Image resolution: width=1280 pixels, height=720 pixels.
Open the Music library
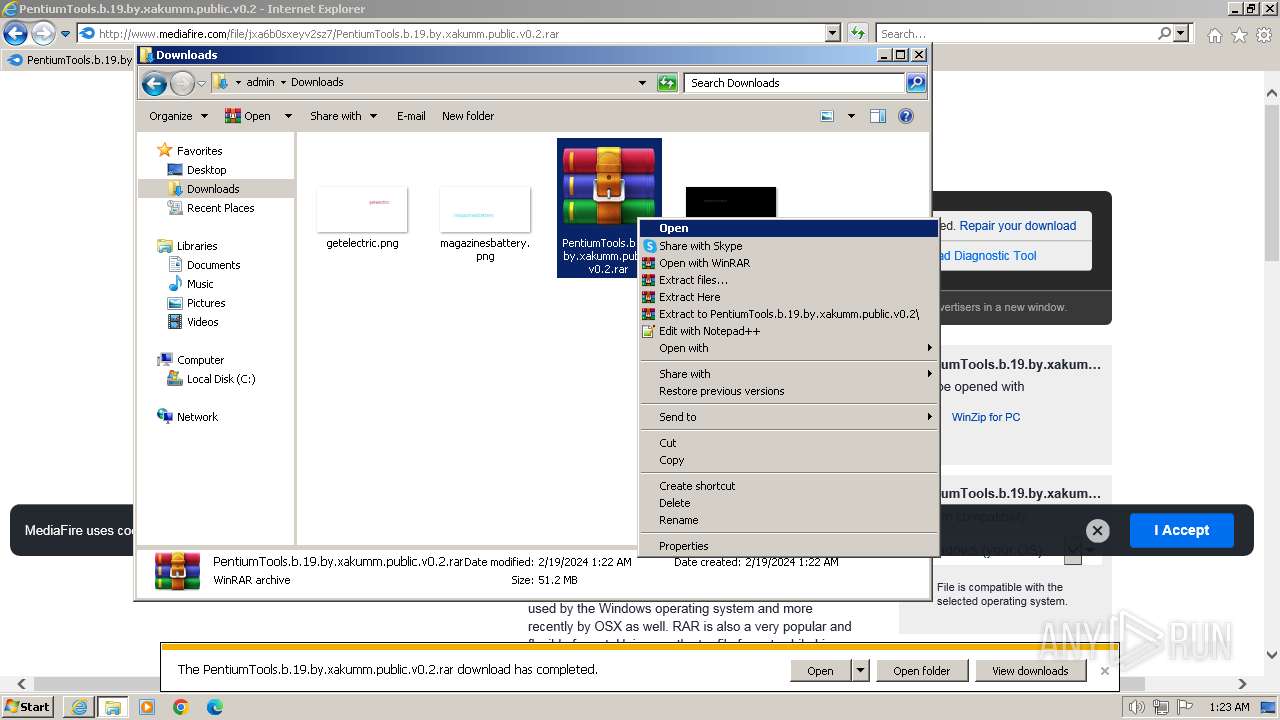(x=200, y=284)
